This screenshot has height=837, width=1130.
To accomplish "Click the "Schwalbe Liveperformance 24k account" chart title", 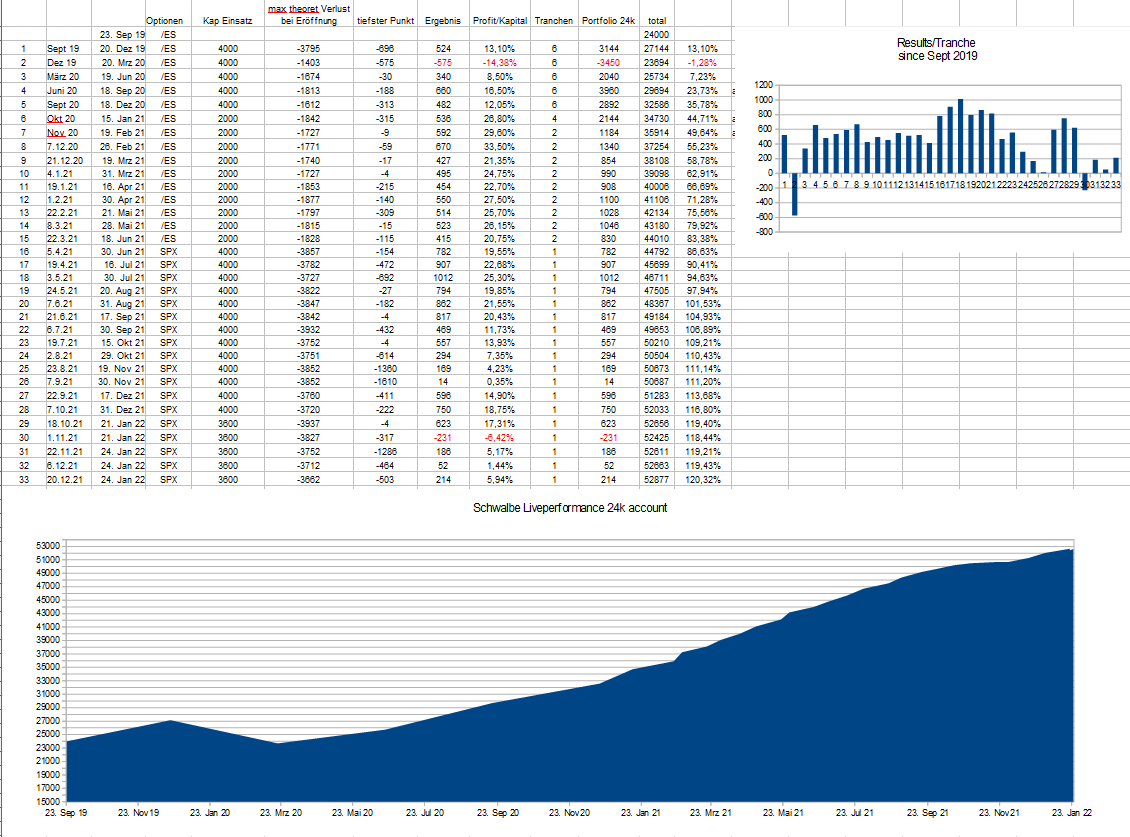I will tap(570, 508).
